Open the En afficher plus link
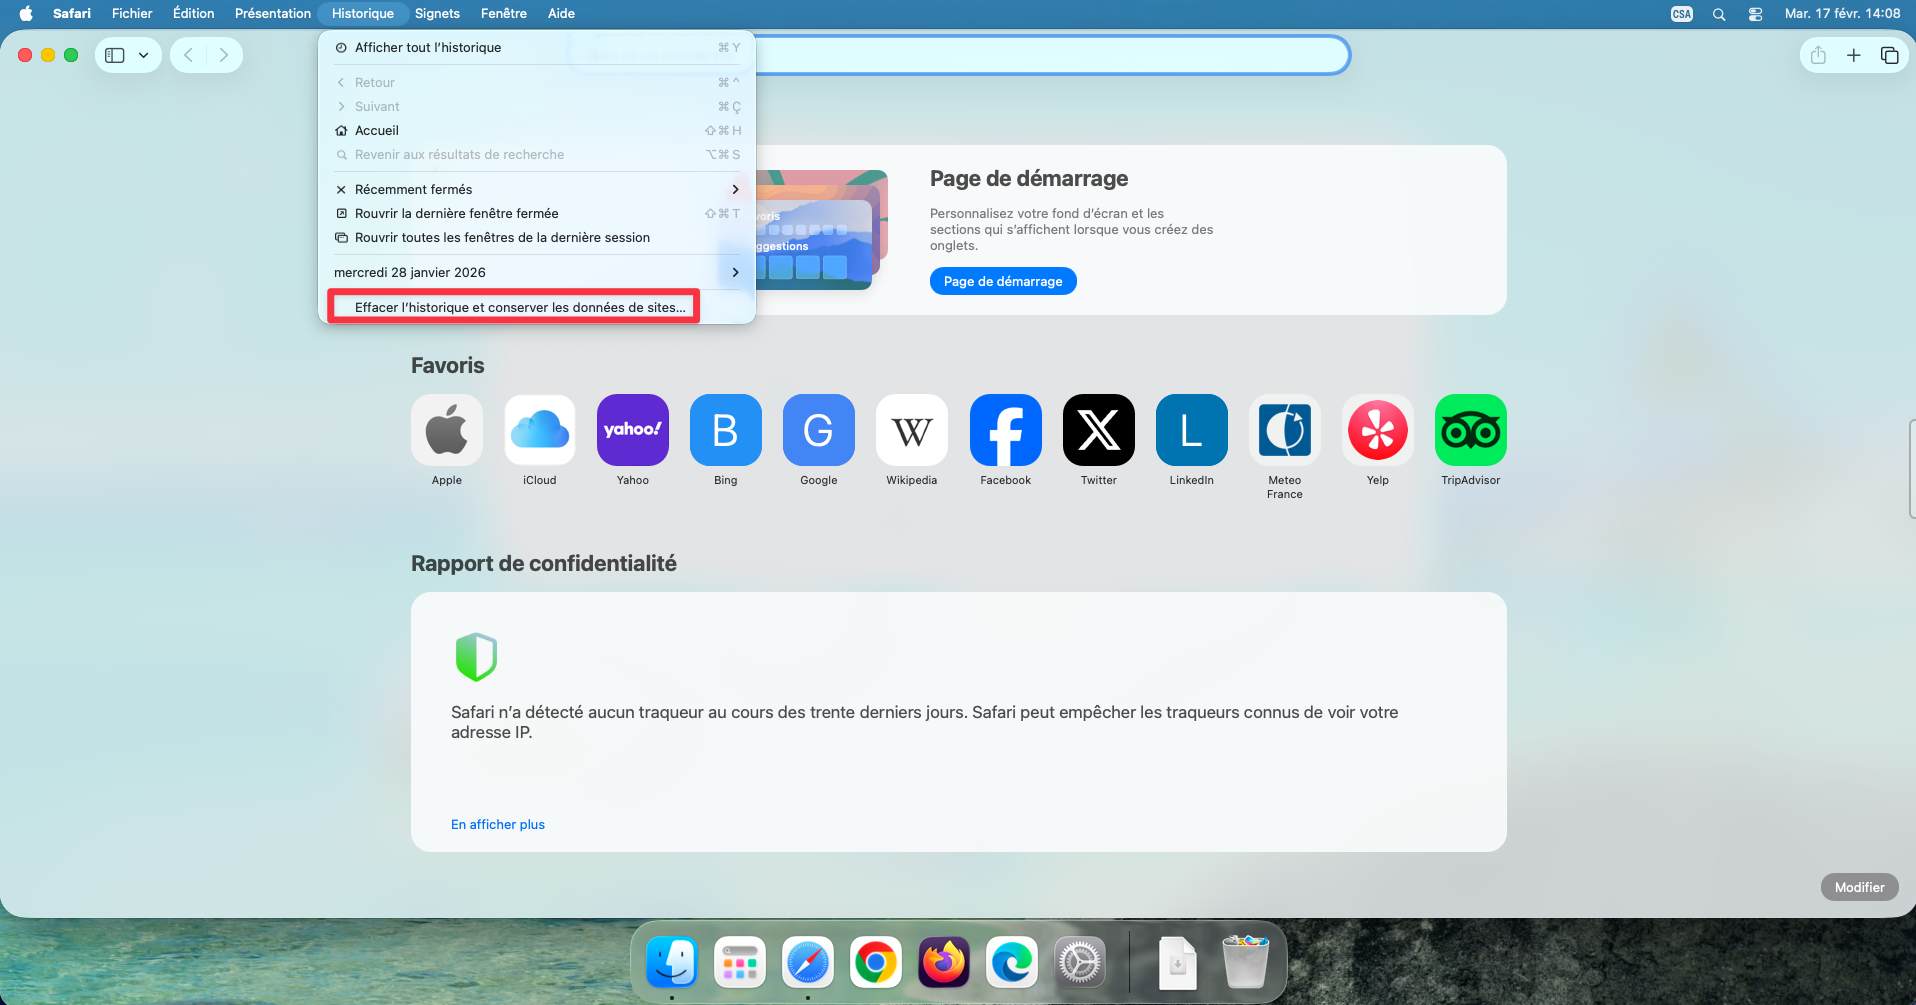Image resolution: width=1916 pixels, height=1005 pixels. click(498, 824)
